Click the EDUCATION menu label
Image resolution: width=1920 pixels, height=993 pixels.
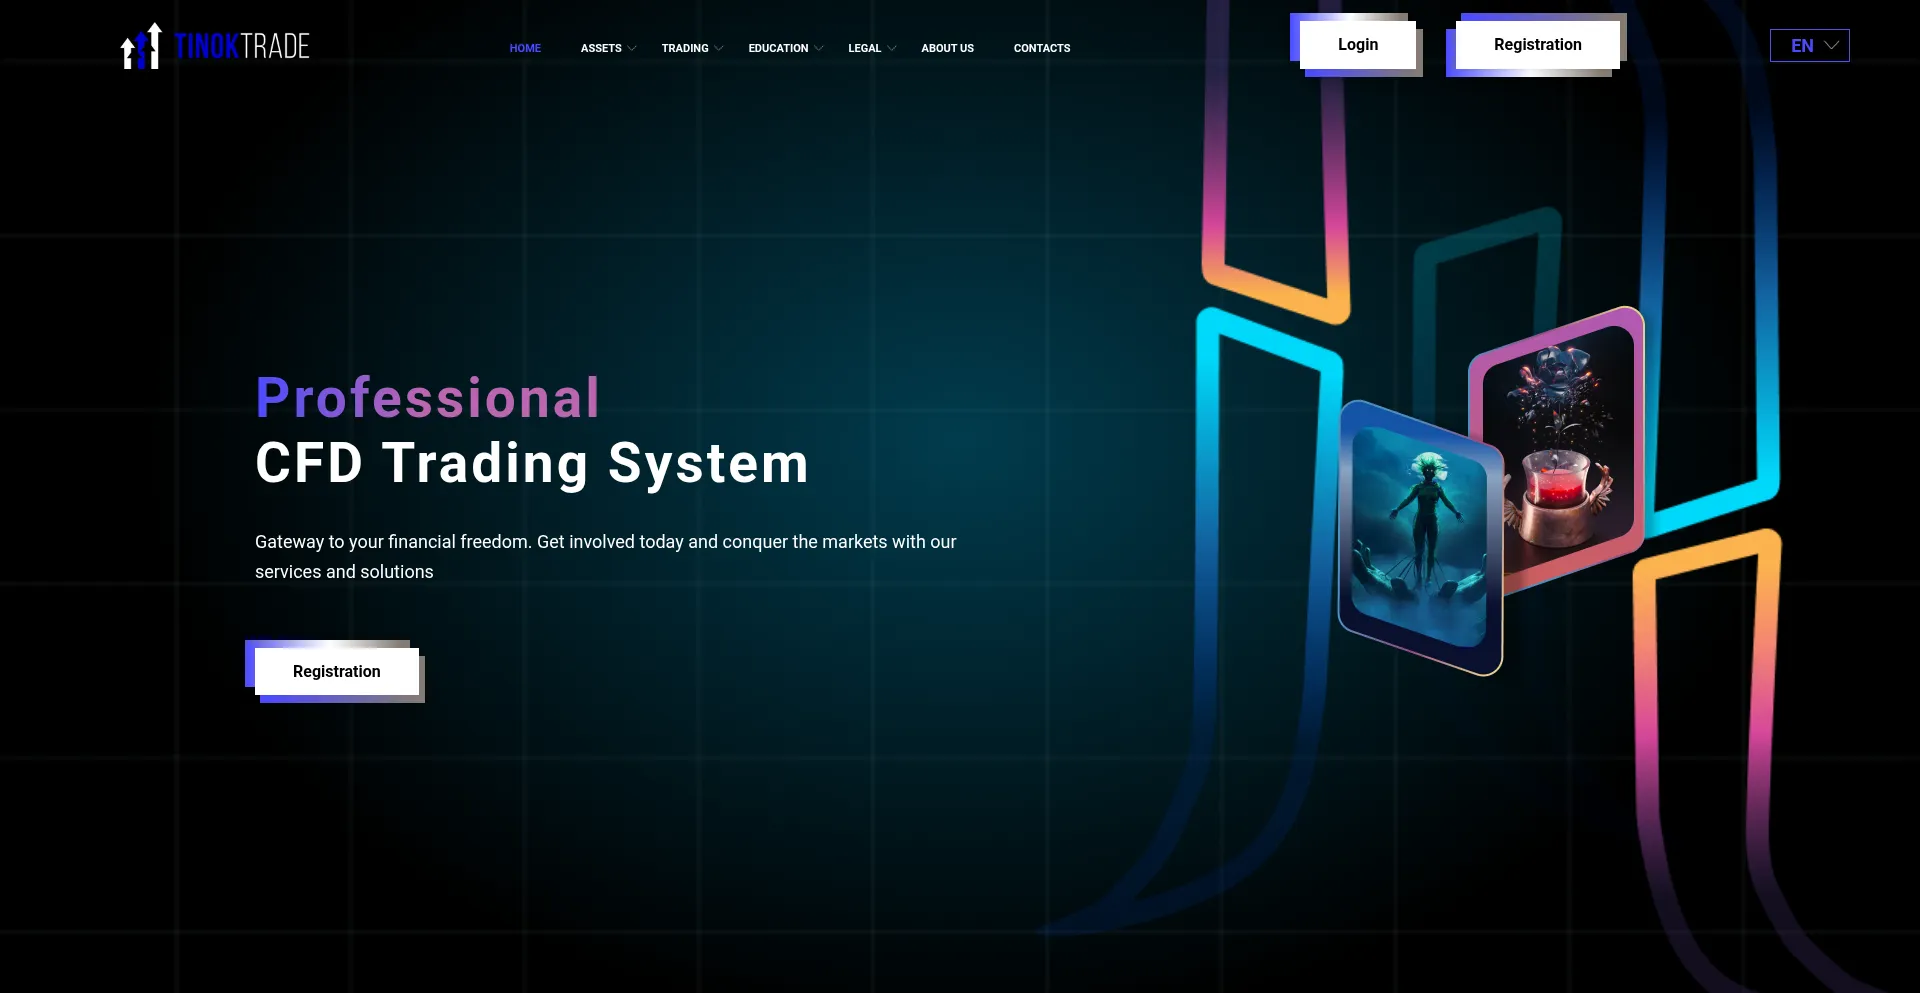[778, 48]
